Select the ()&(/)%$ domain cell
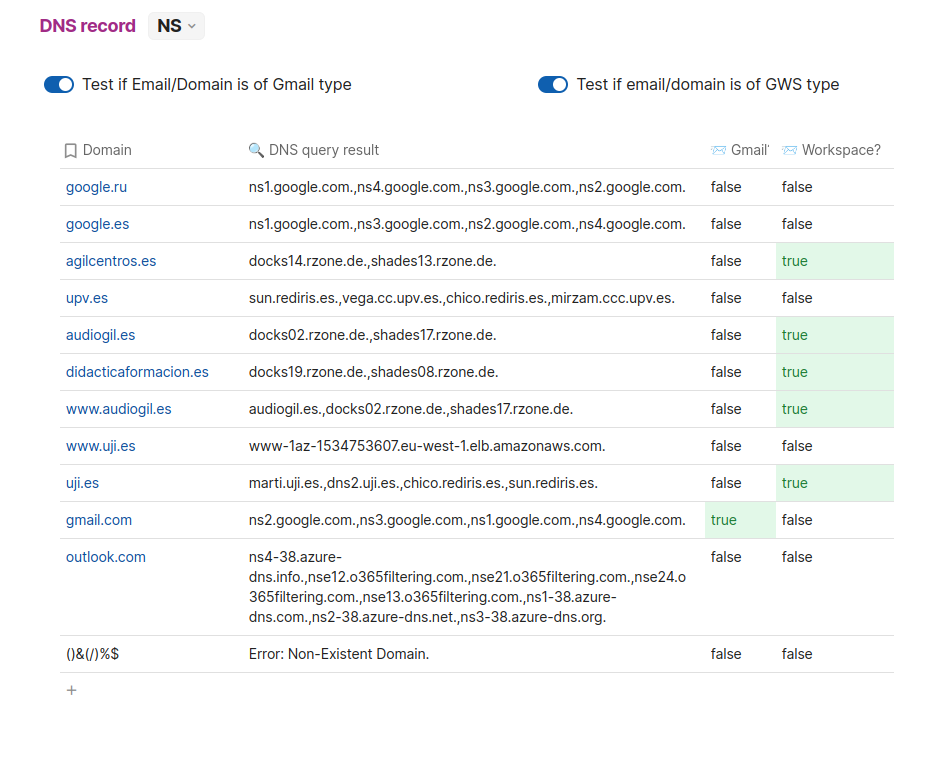Viewport: 940px width, 760px height. (x=92, y=654)
